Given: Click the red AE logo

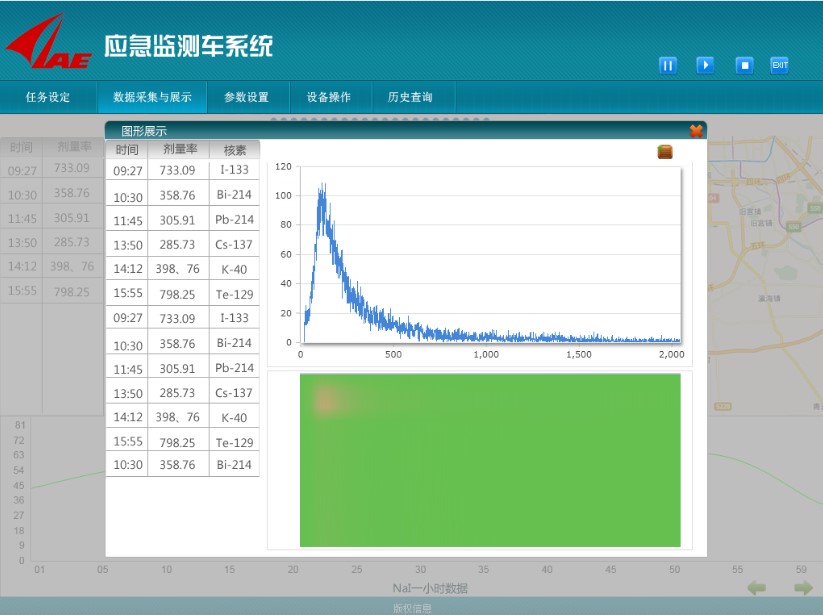Looking at the screenshot, I should [x=48, y=47].
